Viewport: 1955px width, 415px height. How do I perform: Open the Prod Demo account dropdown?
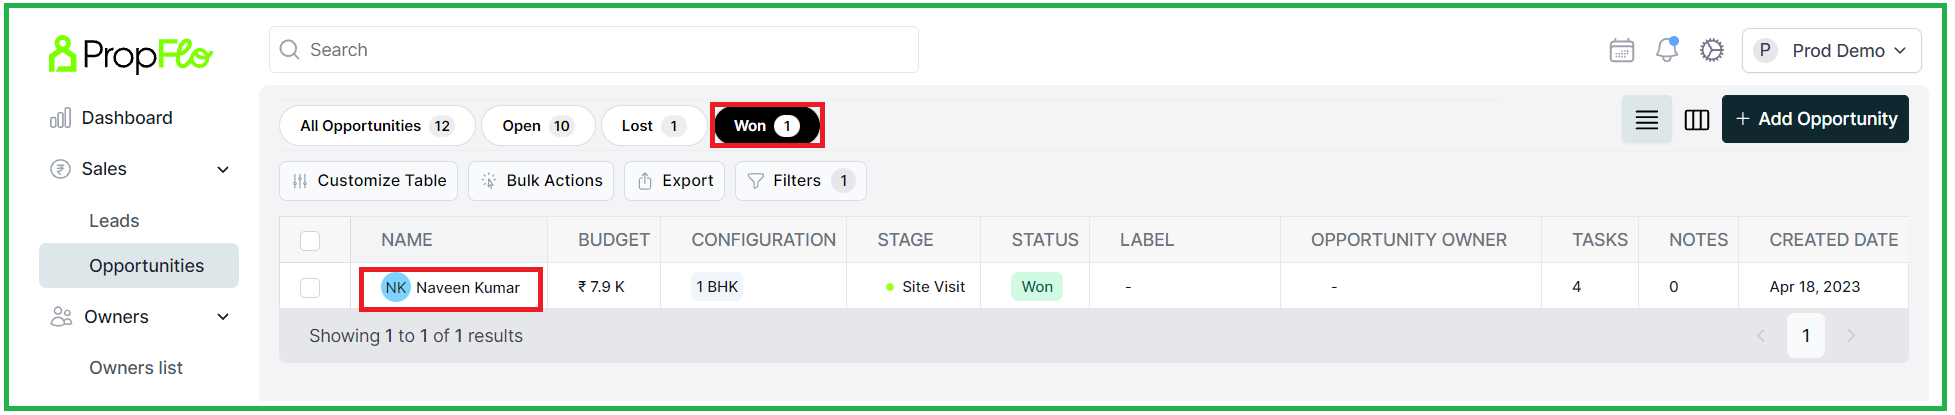[x=1831, y=51]
